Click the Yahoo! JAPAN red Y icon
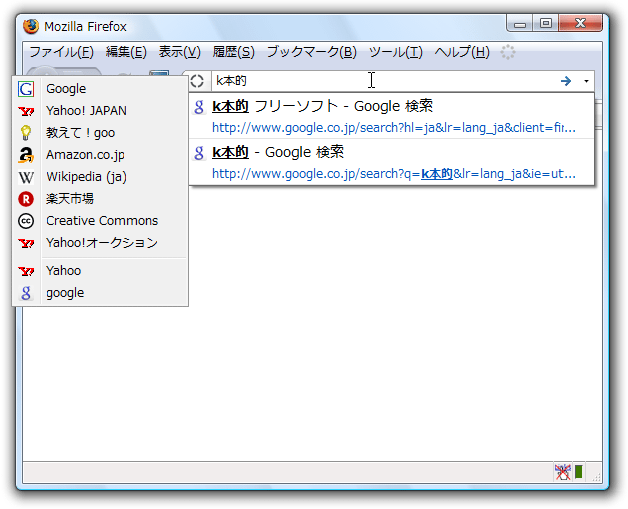Viewport: 628px width, 509px height. (x=26, y=111)
